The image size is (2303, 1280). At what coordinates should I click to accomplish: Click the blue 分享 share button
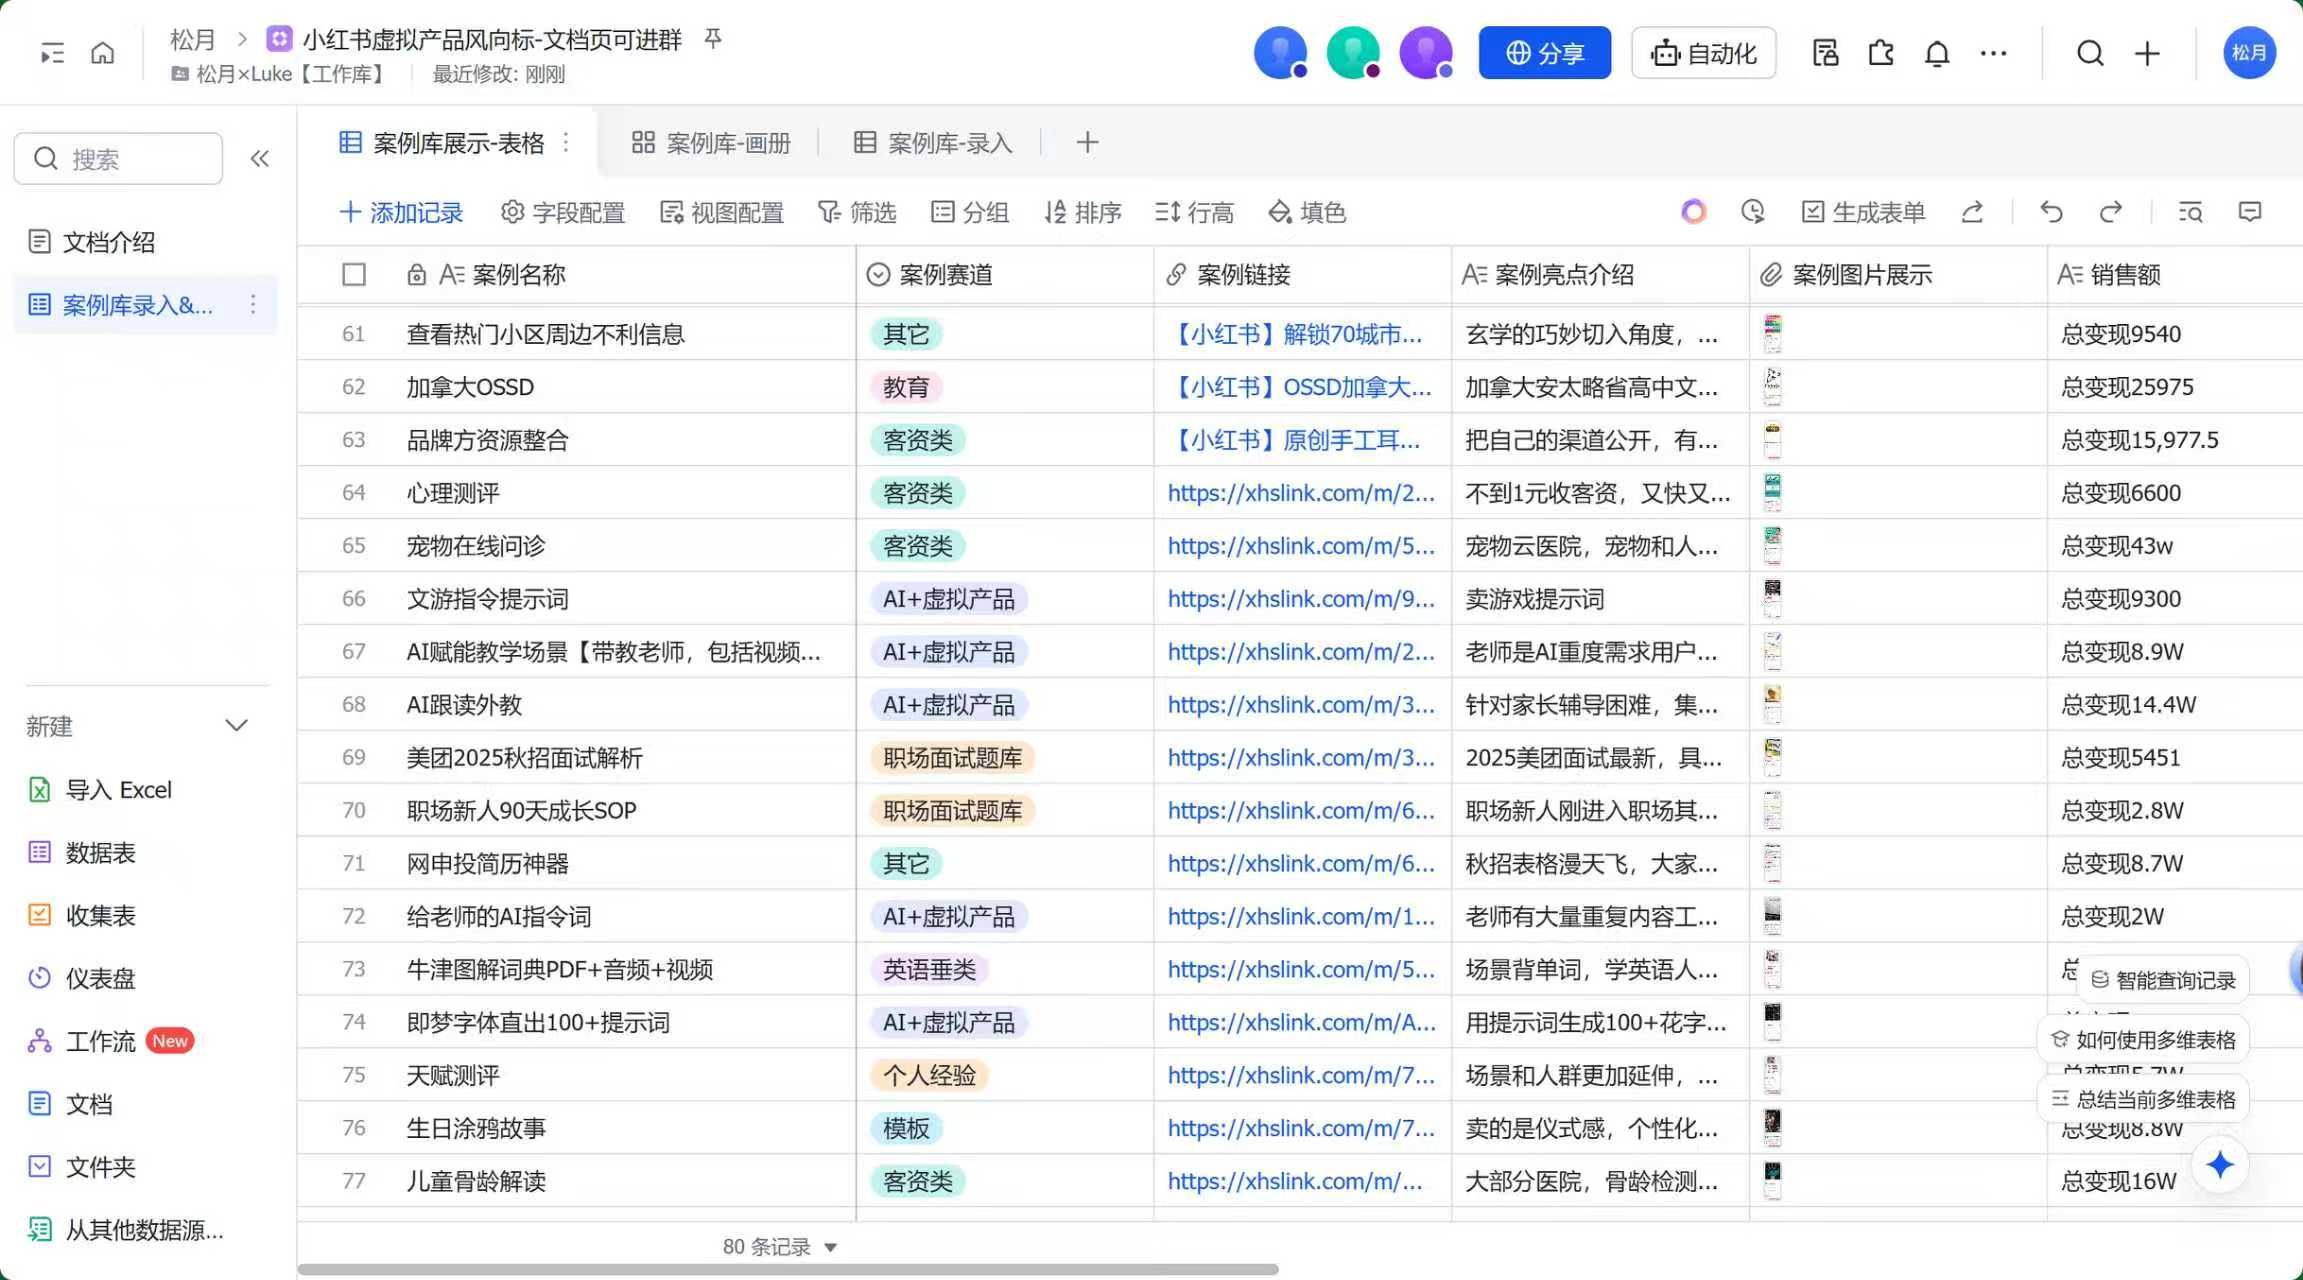(1544, 53)
